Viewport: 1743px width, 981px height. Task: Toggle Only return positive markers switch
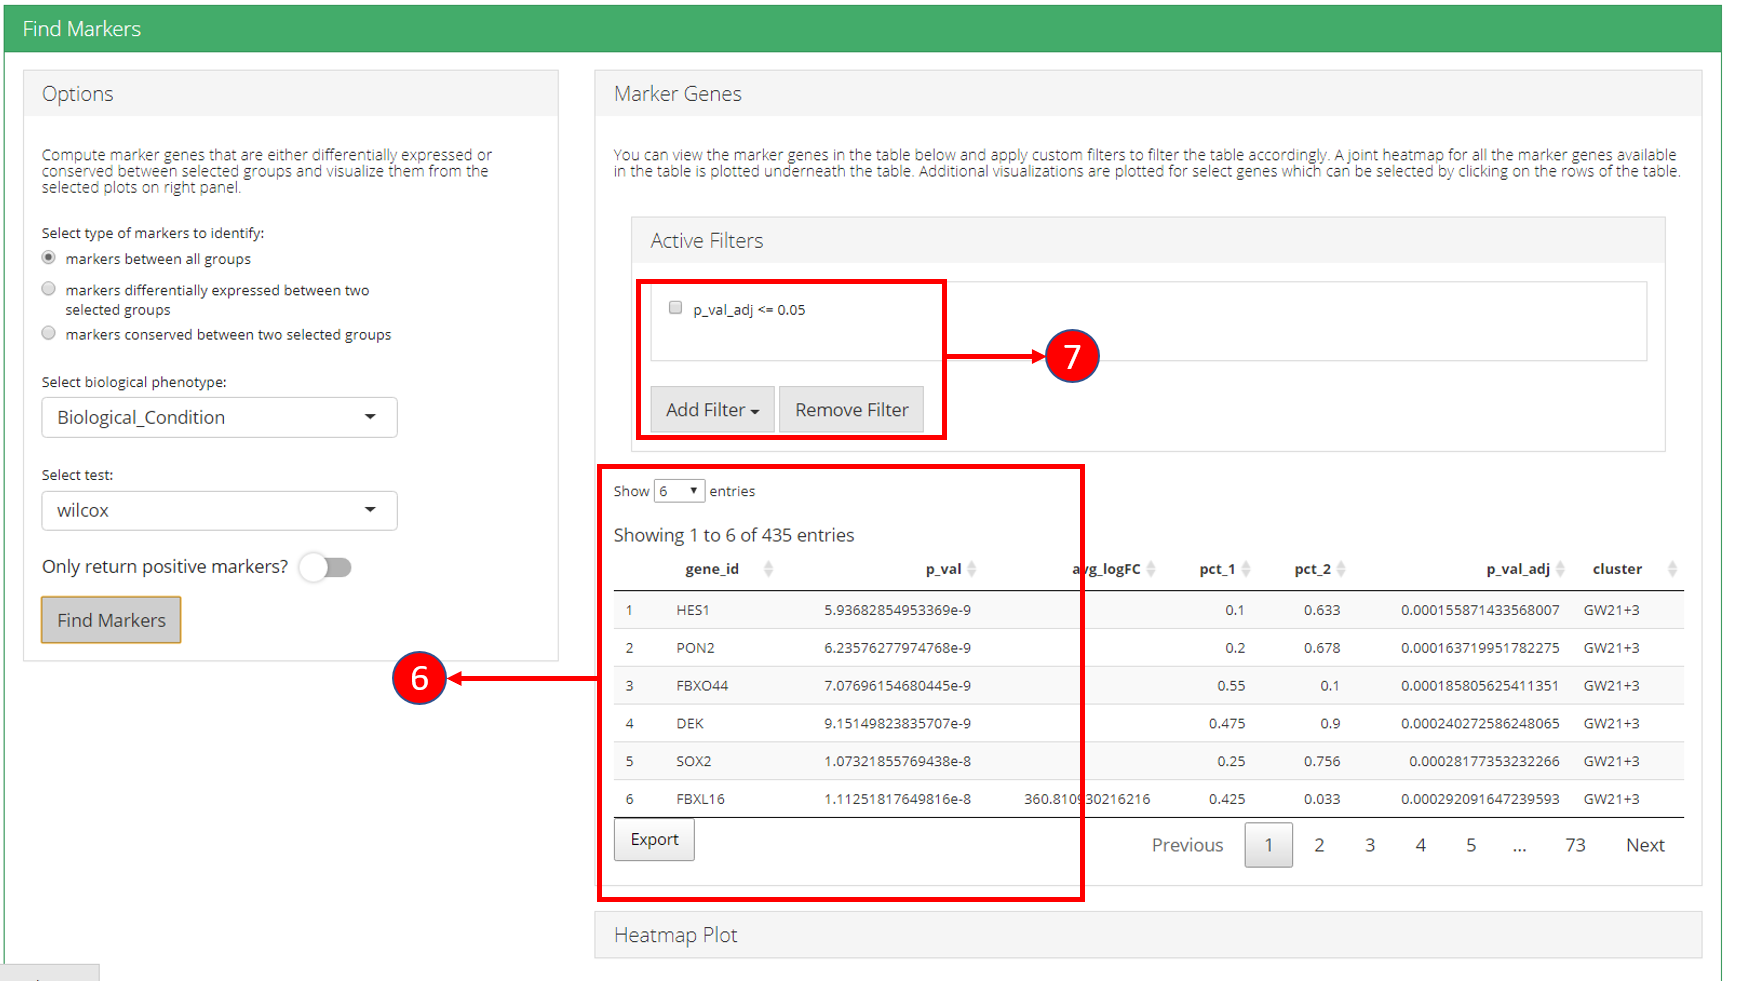coord(326,567)
